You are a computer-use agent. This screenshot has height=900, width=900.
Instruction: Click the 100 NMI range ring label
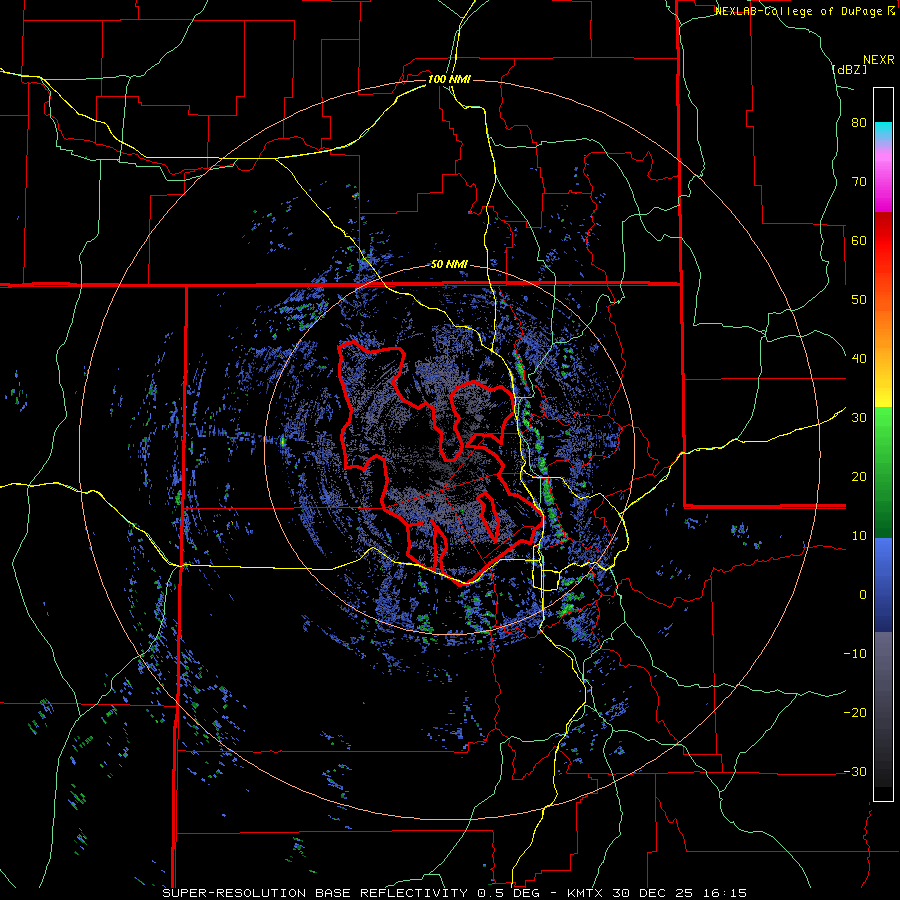pyautogui.click(x=449, y=79)
